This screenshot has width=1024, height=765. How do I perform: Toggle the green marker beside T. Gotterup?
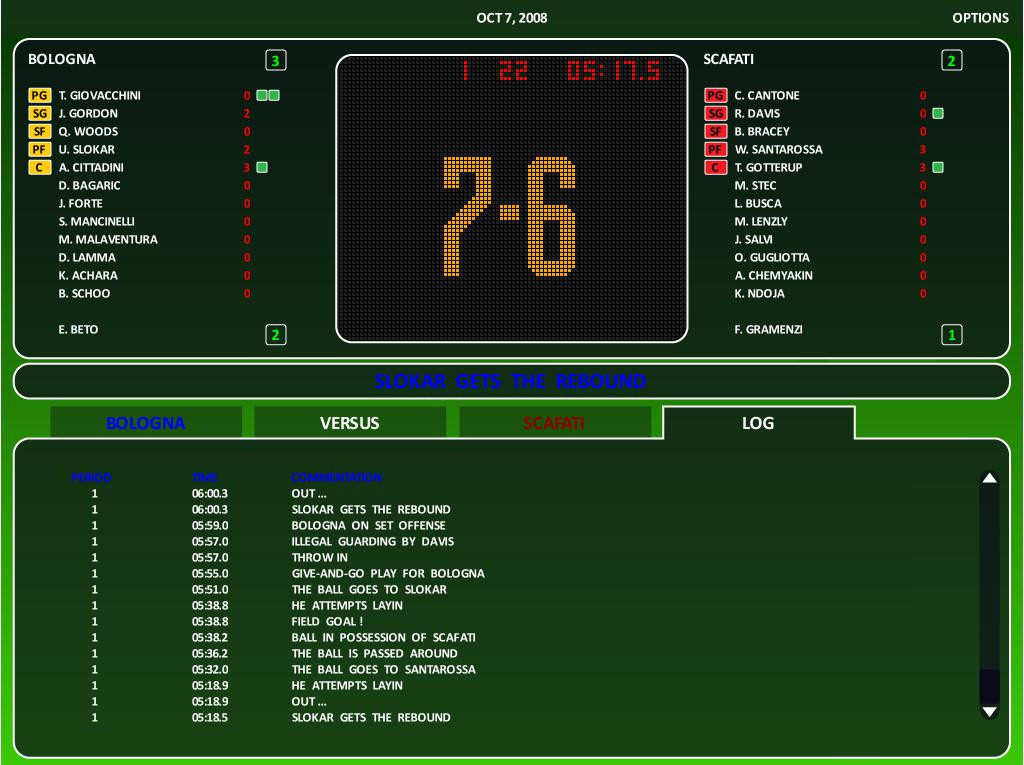(x=938, y=167)
